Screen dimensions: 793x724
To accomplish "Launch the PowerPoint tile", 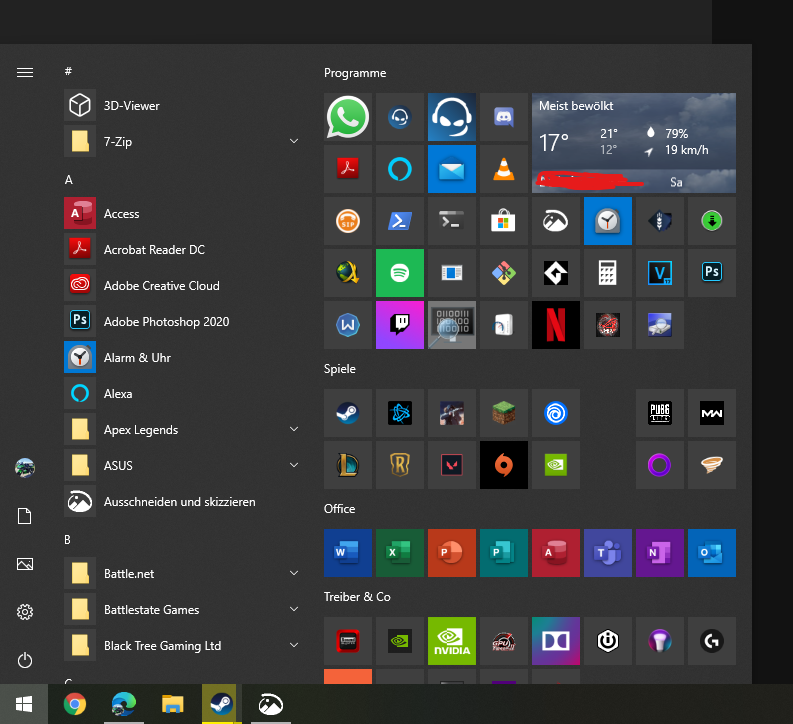I will pos(452,553).
